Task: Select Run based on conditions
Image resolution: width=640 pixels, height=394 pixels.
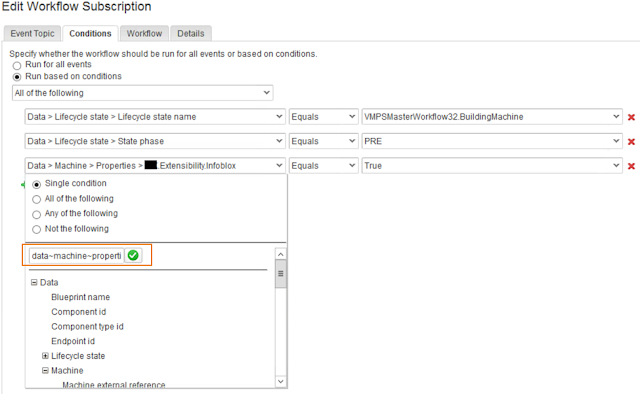Action: tap(17, 77)
